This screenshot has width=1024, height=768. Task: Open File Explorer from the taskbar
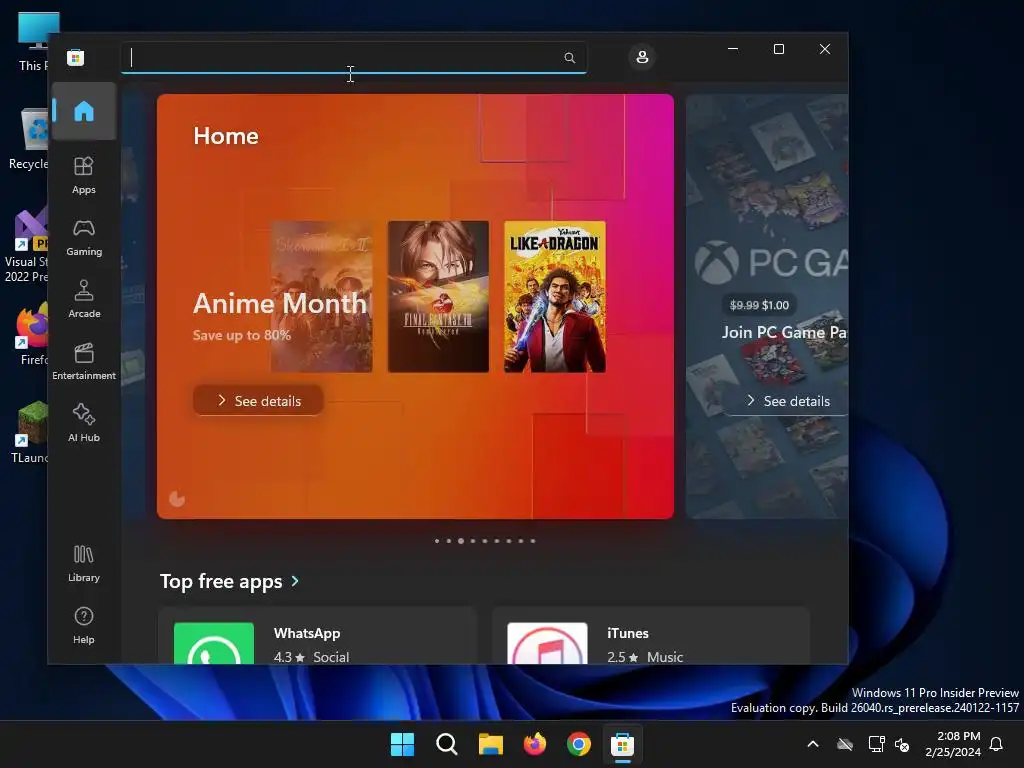point(490,744)
